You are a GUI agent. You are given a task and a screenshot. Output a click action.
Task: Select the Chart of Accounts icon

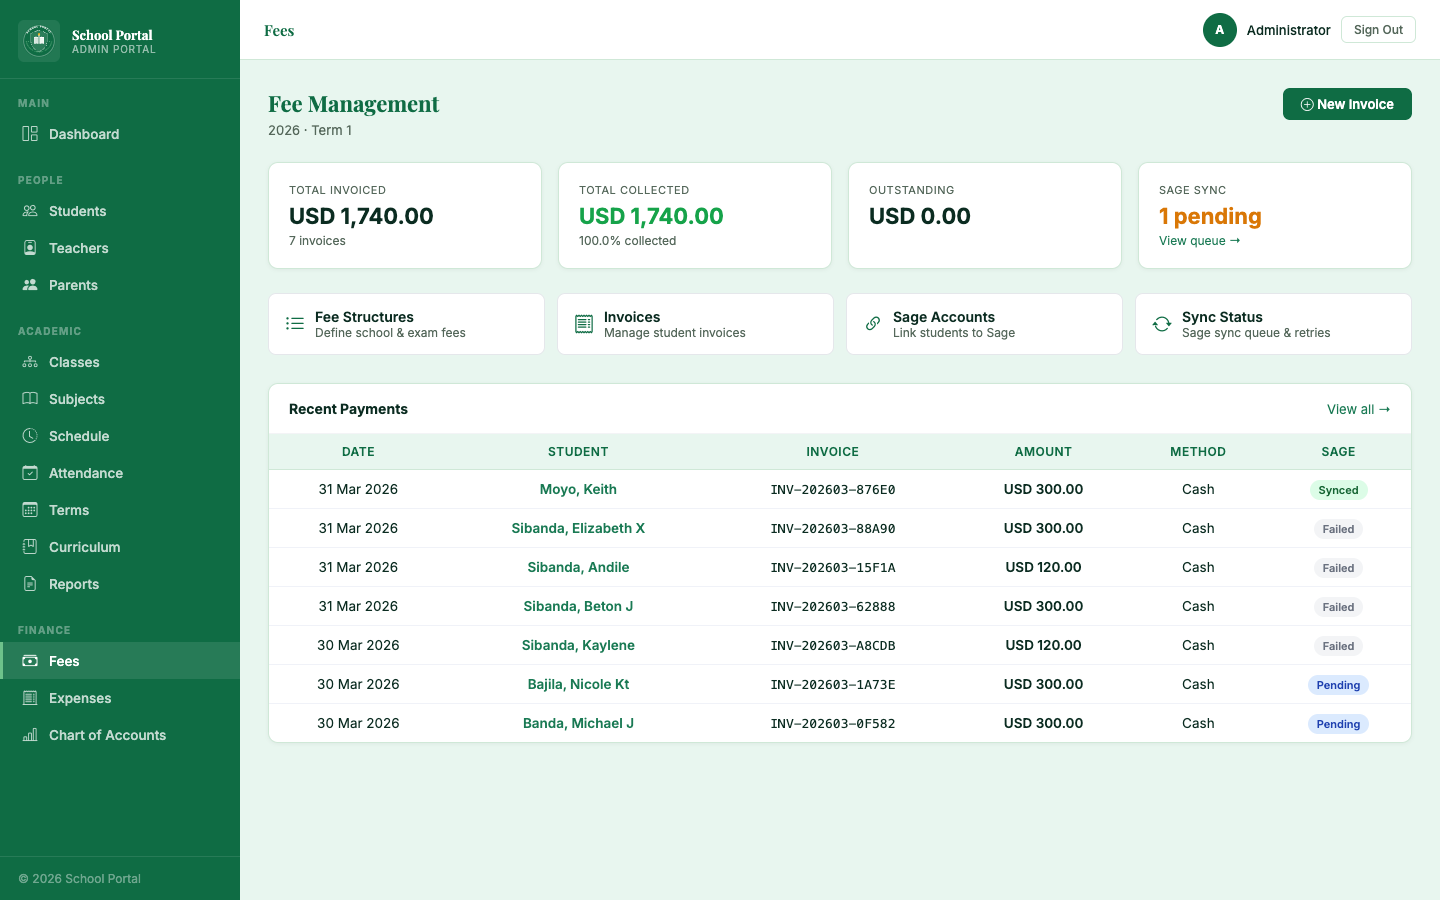click(x=29, y=734)
